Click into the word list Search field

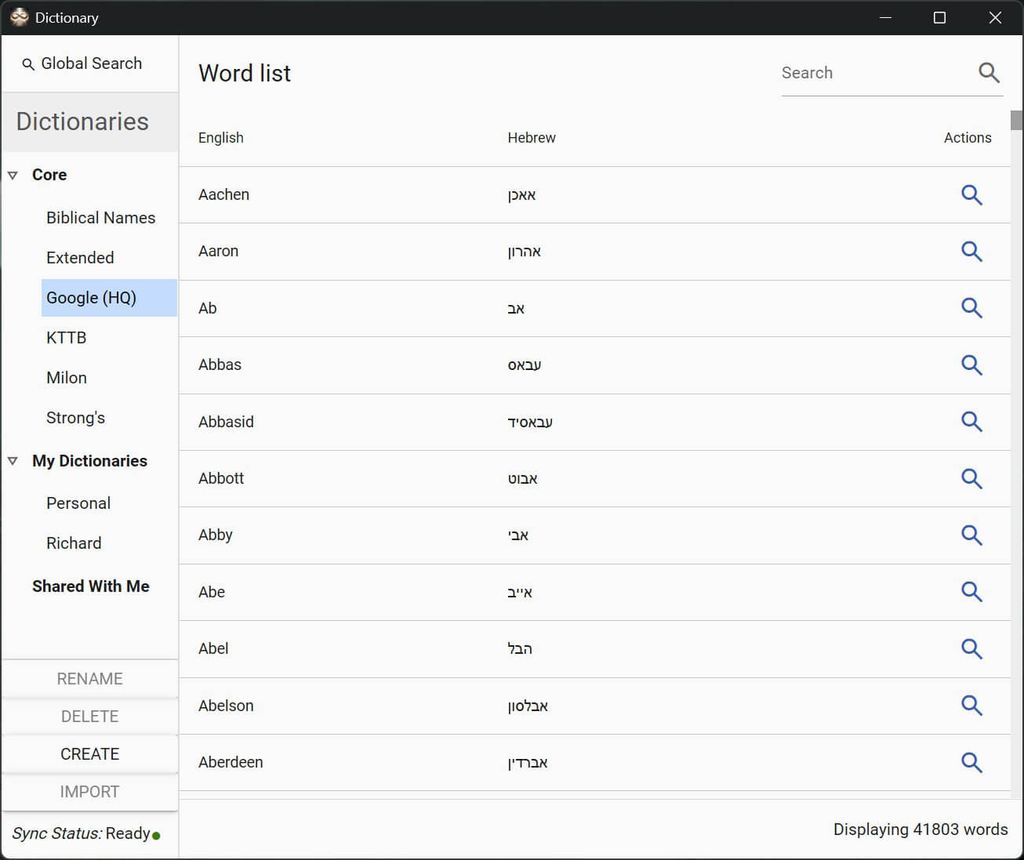872,73
